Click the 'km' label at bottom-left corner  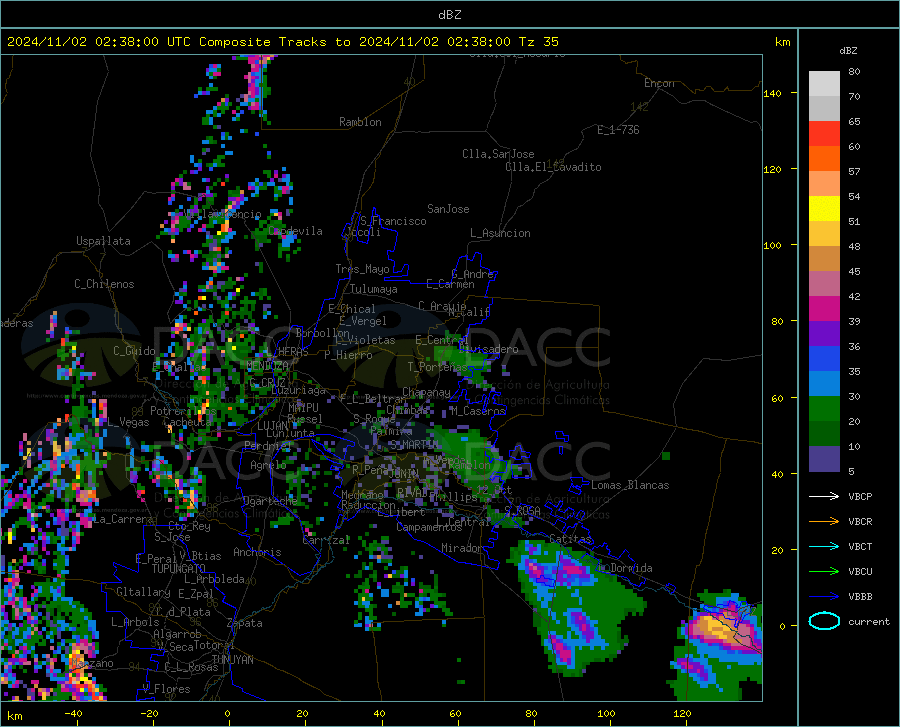(x=14, y=716)
